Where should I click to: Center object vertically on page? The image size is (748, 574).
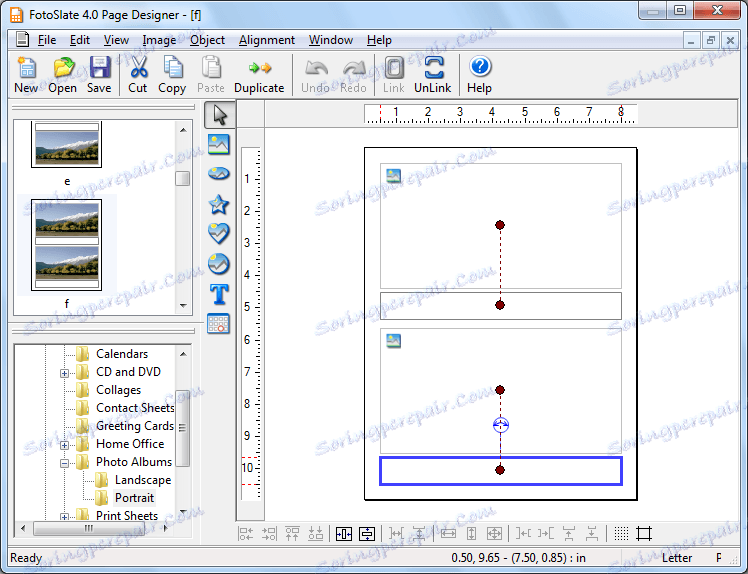point(367,533)
